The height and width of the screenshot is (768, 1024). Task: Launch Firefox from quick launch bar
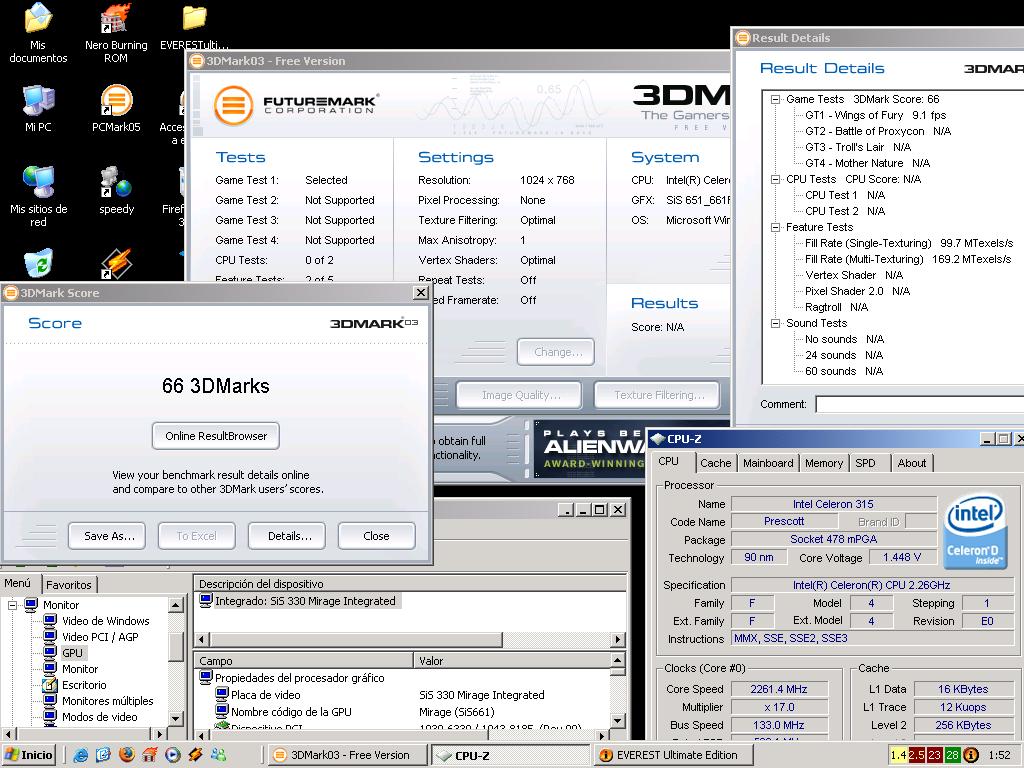click(127, 755)
